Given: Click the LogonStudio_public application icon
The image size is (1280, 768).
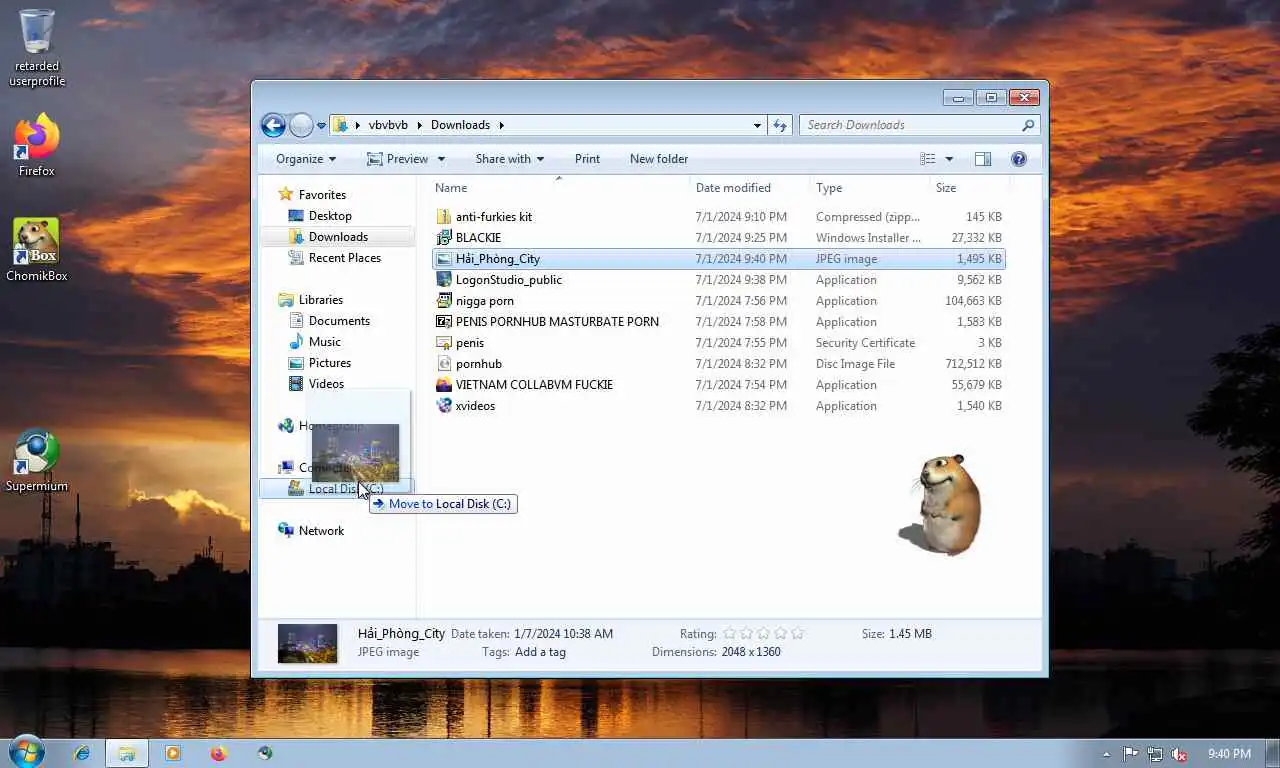Looking at the screenshot, I should [444, 280].
